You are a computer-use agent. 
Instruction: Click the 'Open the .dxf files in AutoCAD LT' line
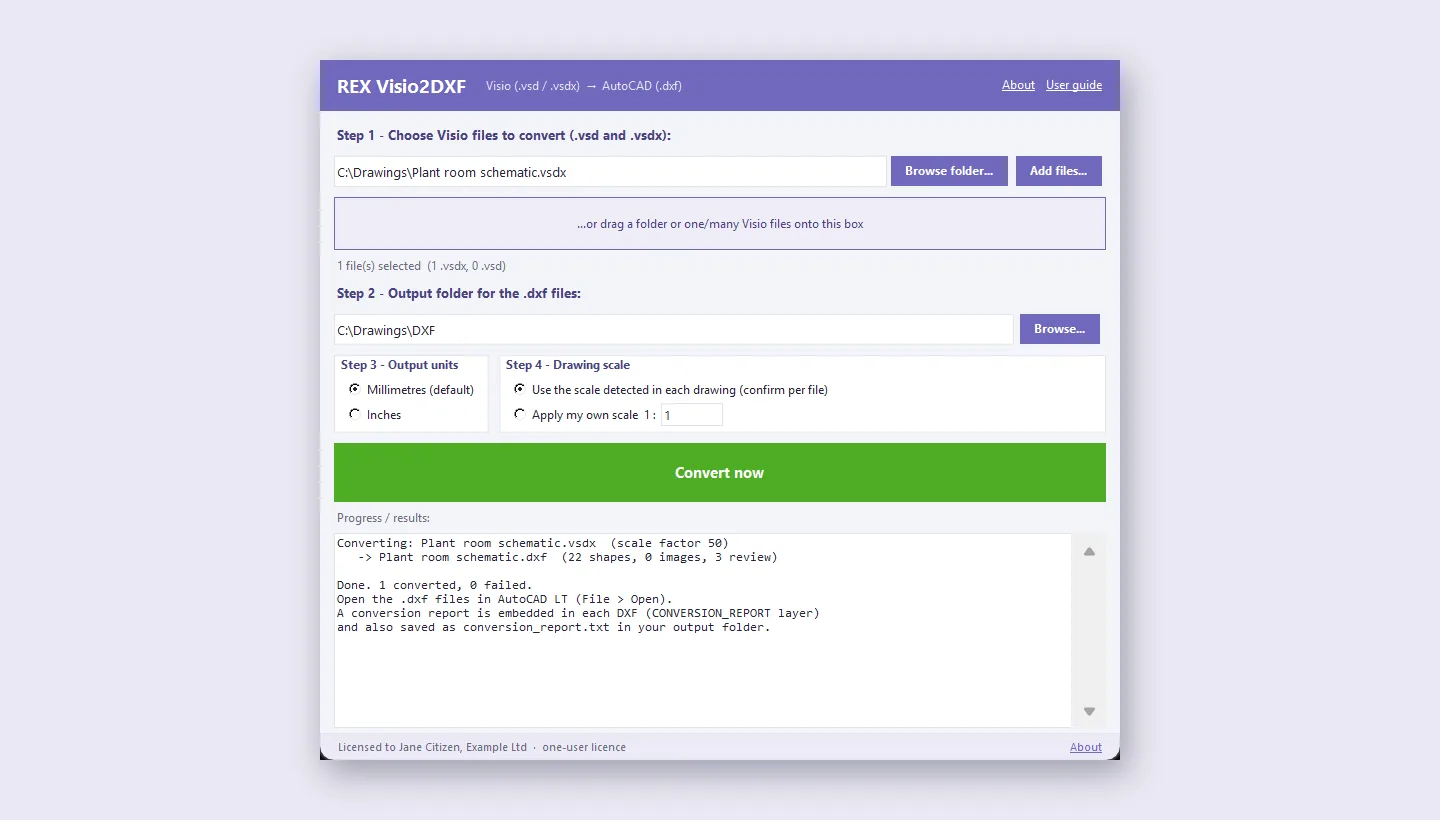pos(505,599)
